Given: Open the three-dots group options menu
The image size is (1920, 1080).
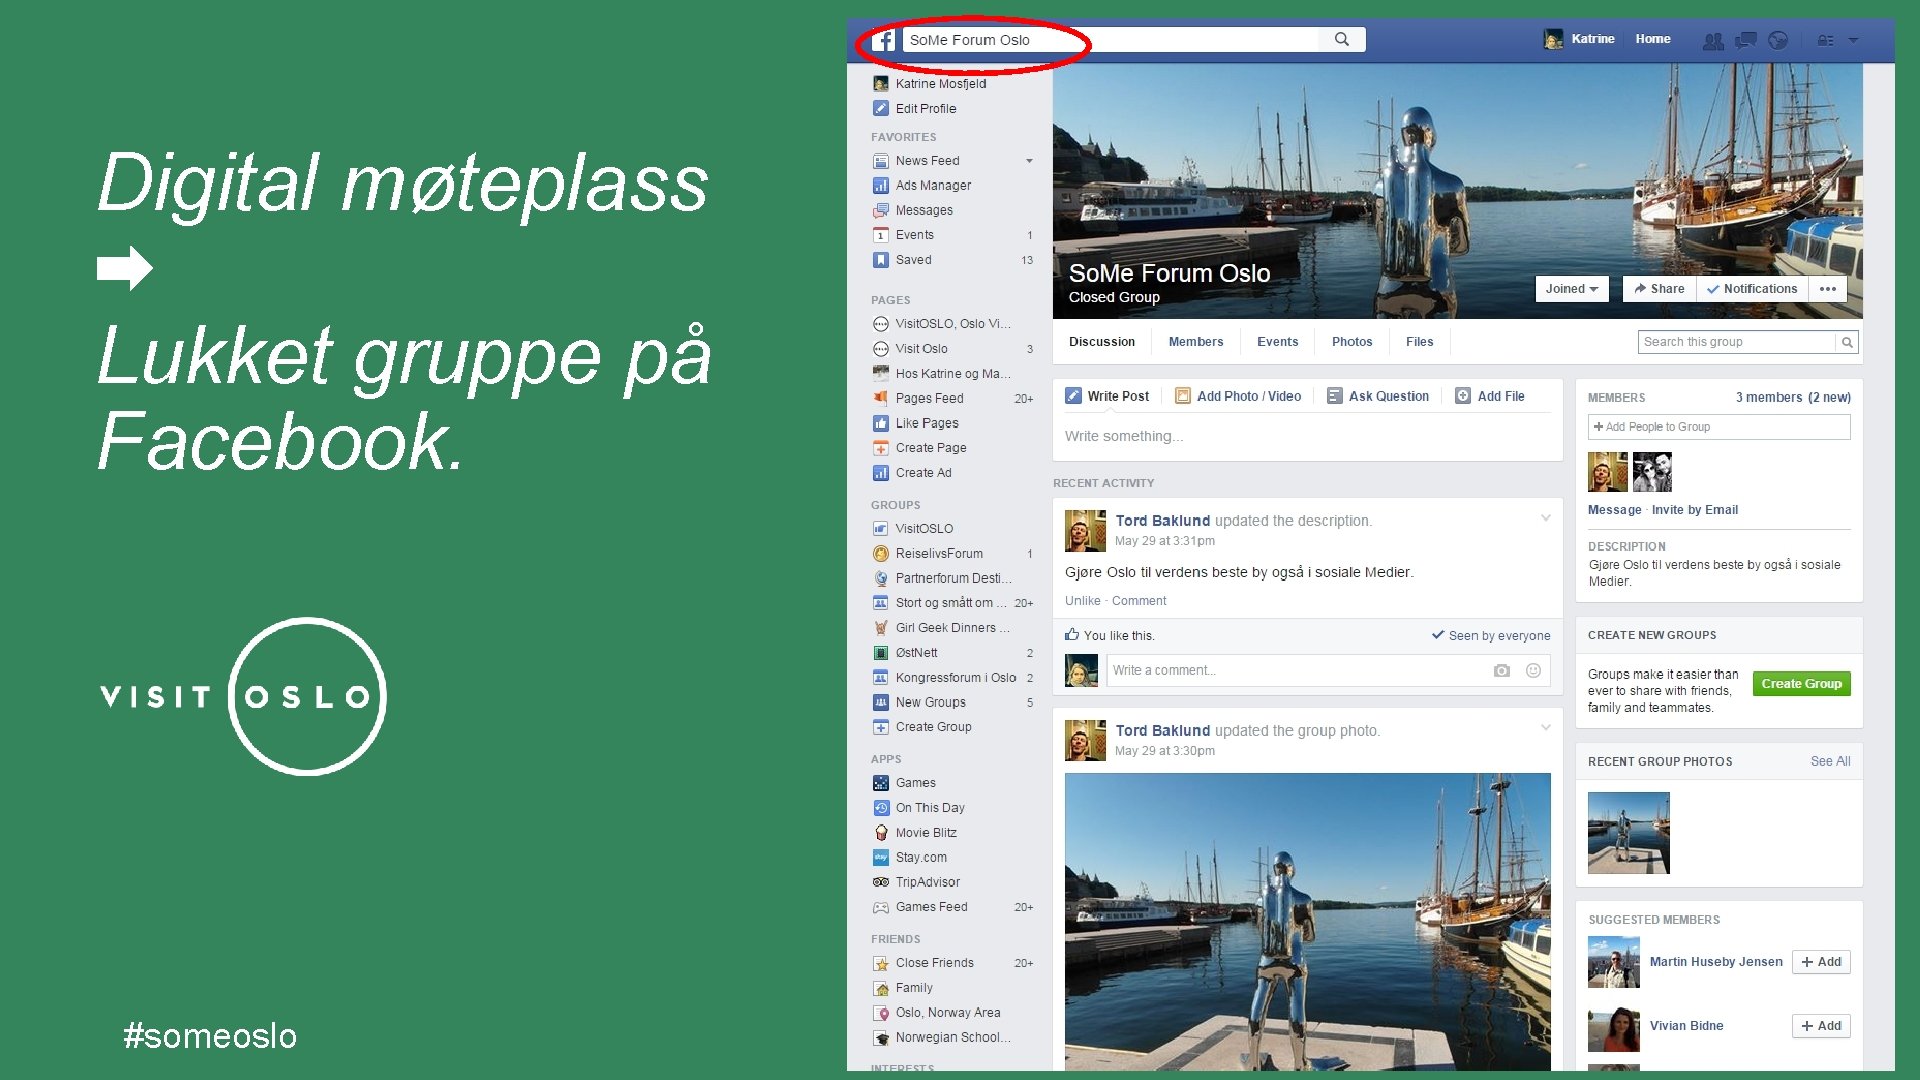Looking at the screenshot, I should click(1828, 289).
